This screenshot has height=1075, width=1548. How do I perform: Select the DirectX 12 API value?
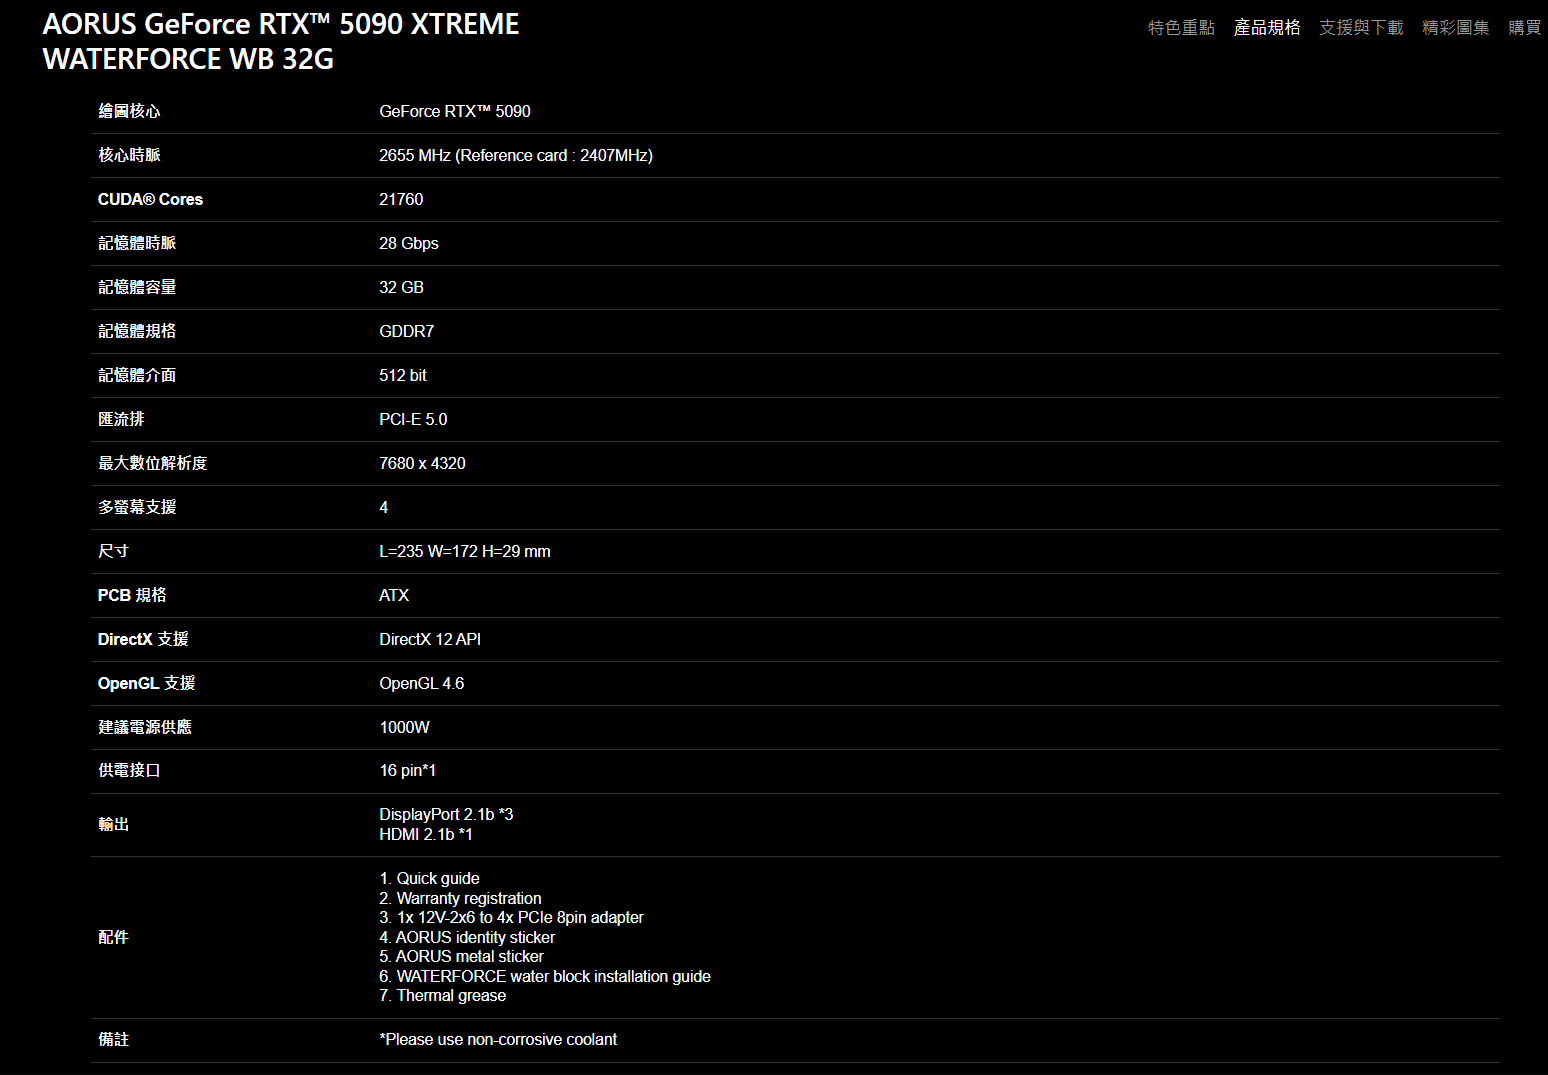(430, 639)
